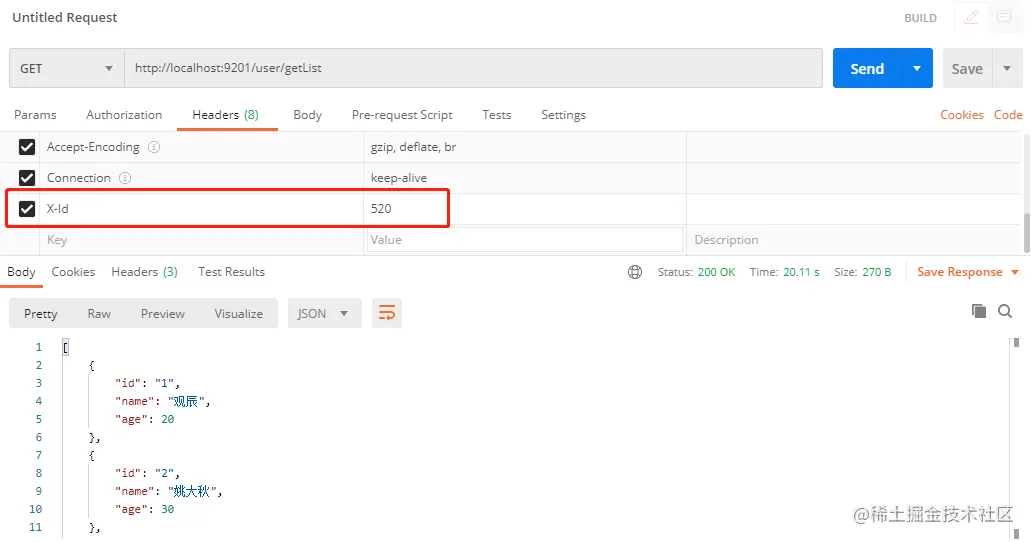Uncheck the Accept-Encoding header checkbox
The height and width of the screenshot is (542, 1031).
tap(27, 147)
